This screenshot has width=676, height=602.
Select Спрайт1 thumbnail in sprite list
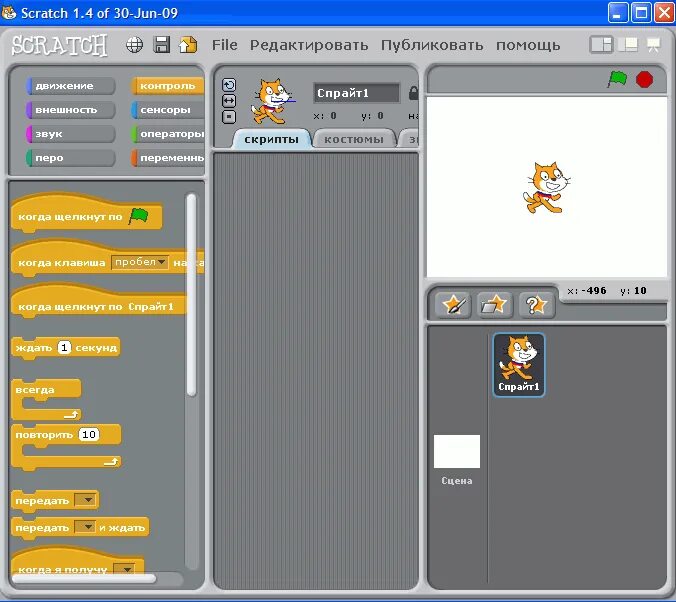pos(519,365)
